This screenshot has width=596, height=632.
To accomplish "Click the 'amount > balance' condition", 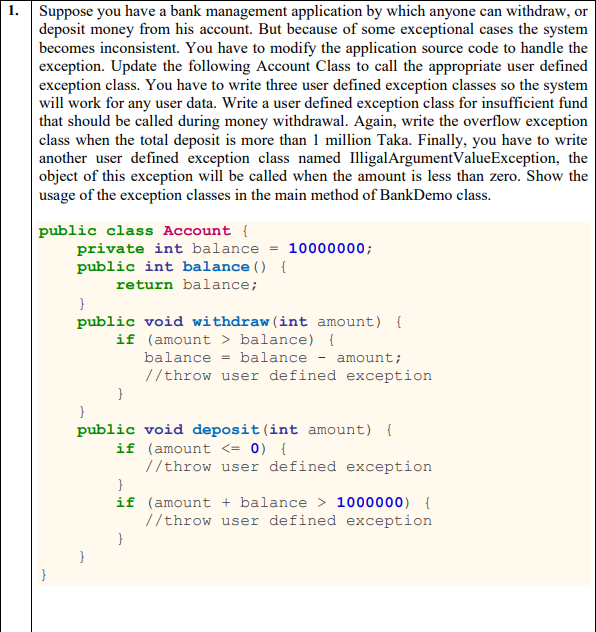I will [x=230, y=339].
